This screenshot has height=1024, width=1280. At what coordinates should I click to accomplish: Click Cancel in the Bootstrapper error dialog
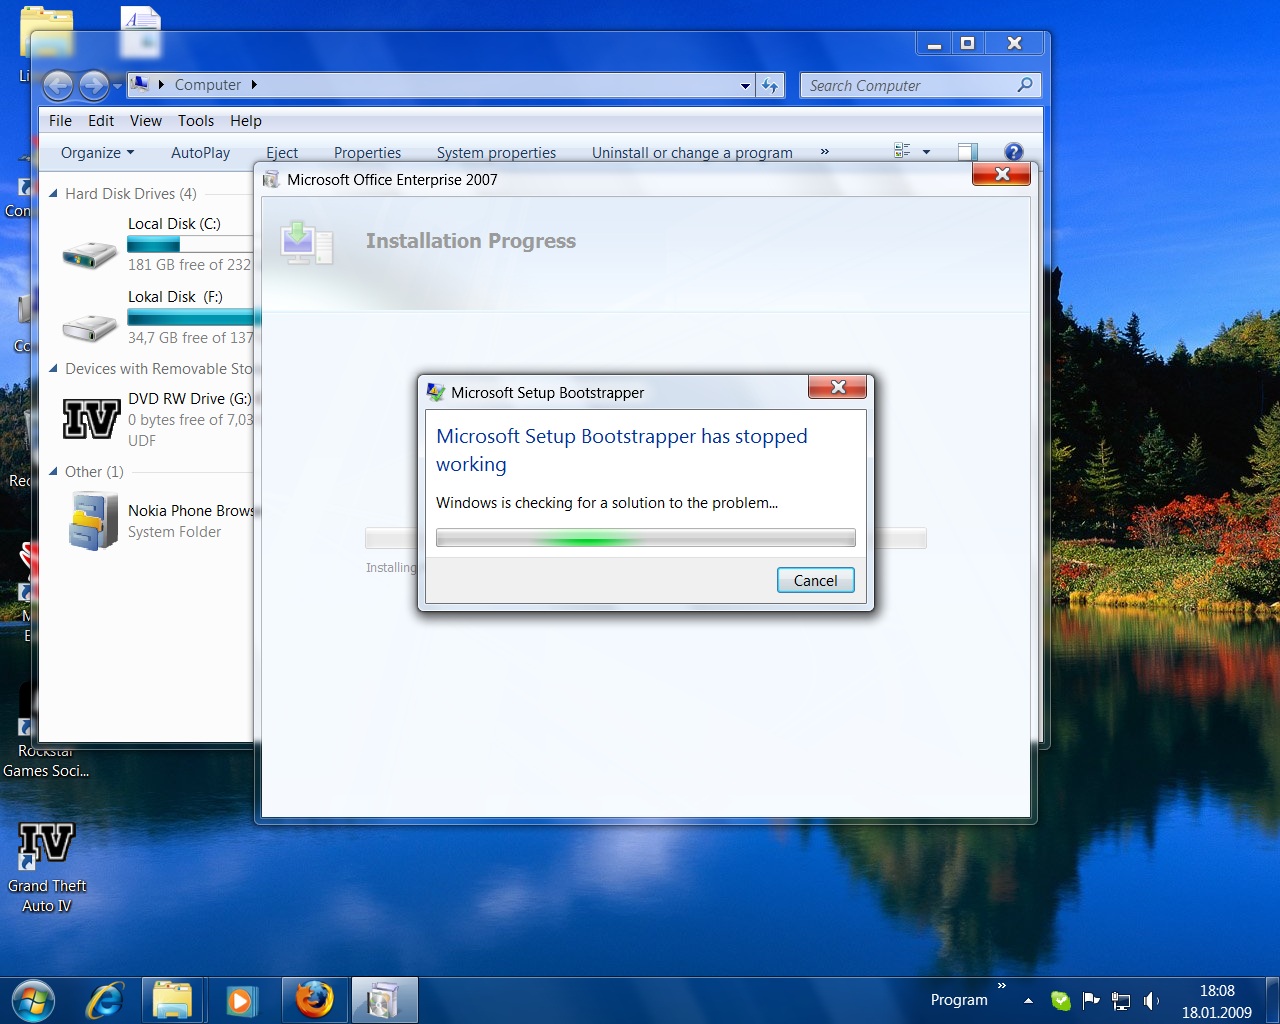pyautogui.click(x=815, y=580)
